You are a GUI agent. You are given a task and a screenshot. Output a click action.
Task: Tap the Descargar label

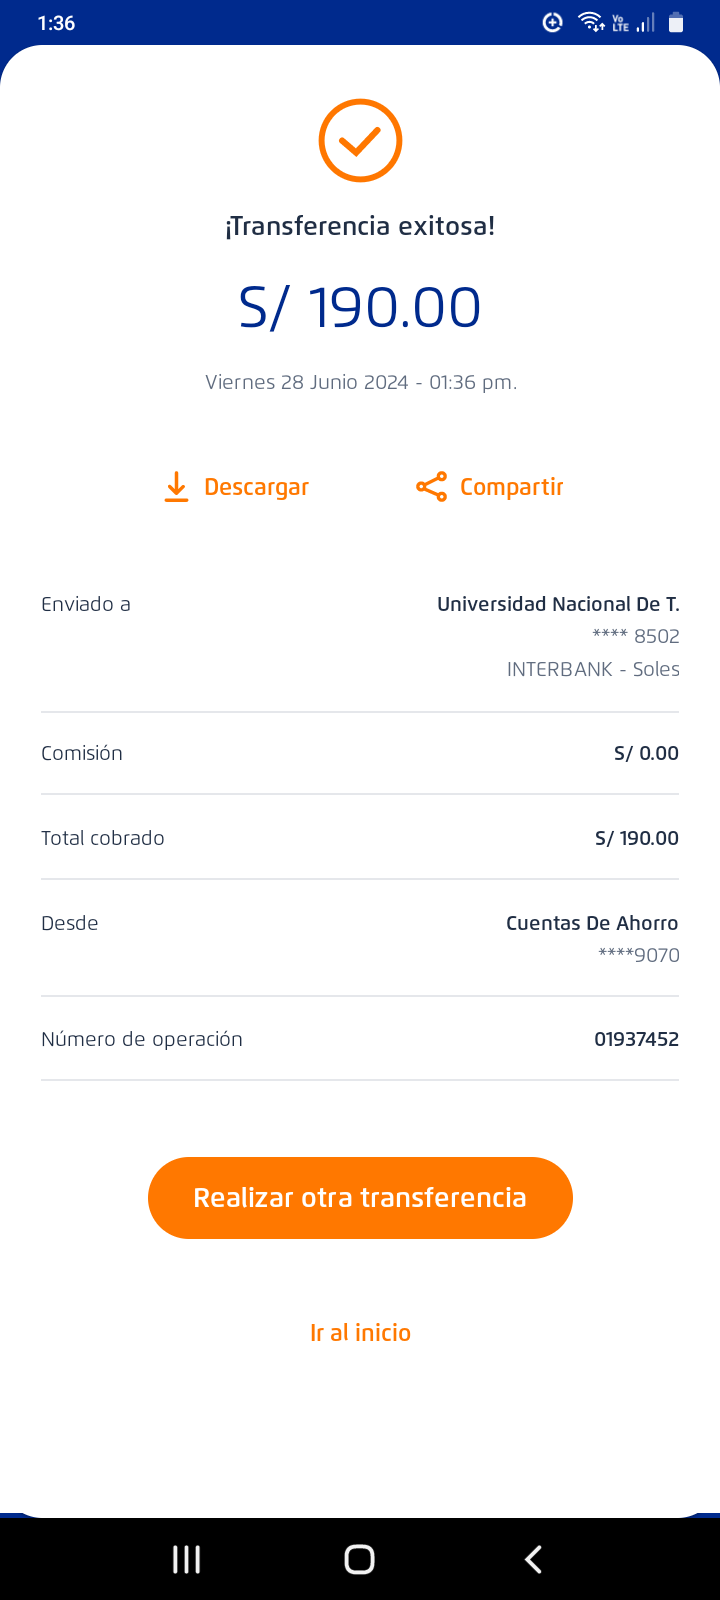256,487
